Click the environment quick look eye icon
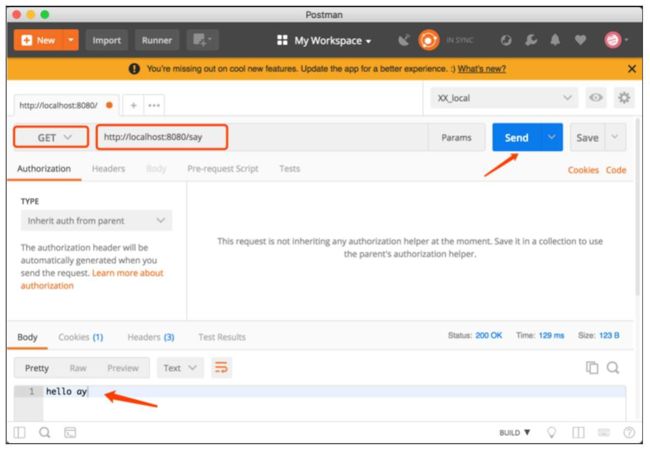 [x=596, y=98]
